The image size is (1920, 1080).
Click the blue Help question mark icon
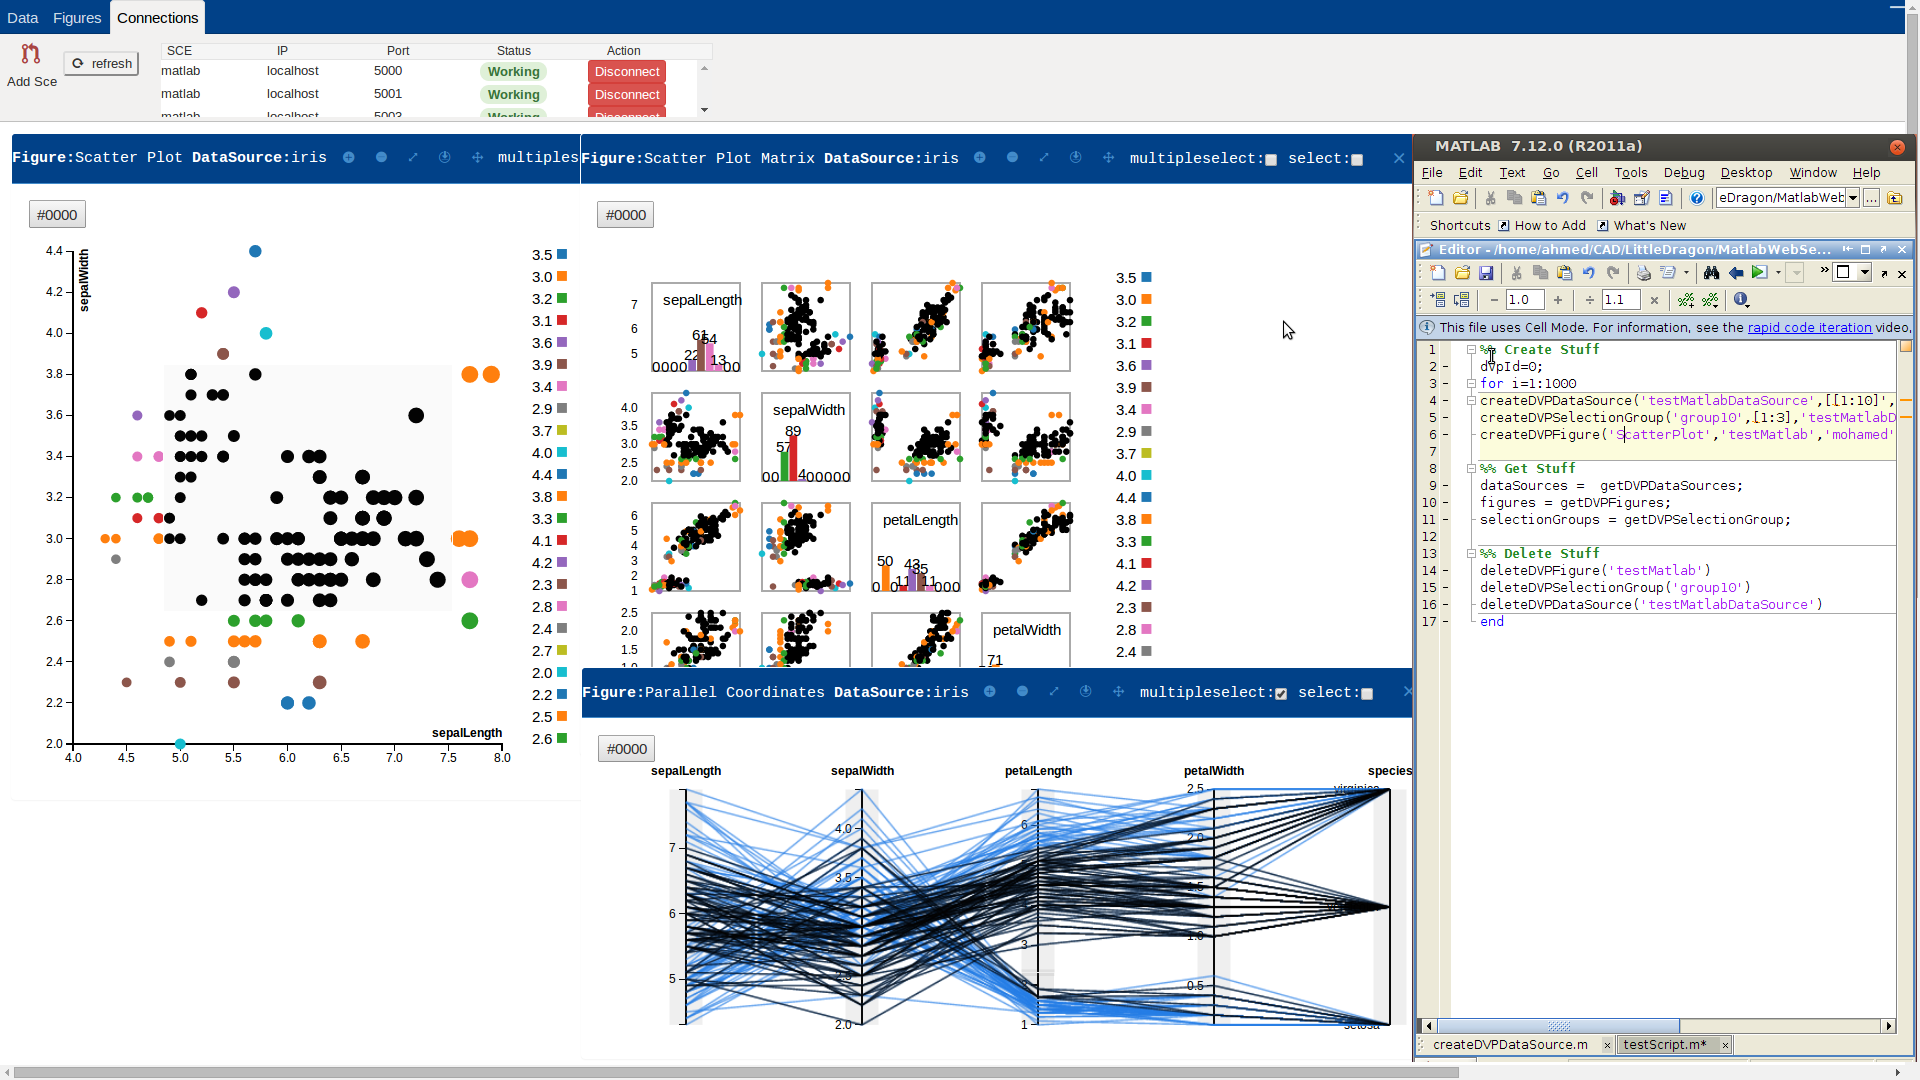(x=1697, y=198)
